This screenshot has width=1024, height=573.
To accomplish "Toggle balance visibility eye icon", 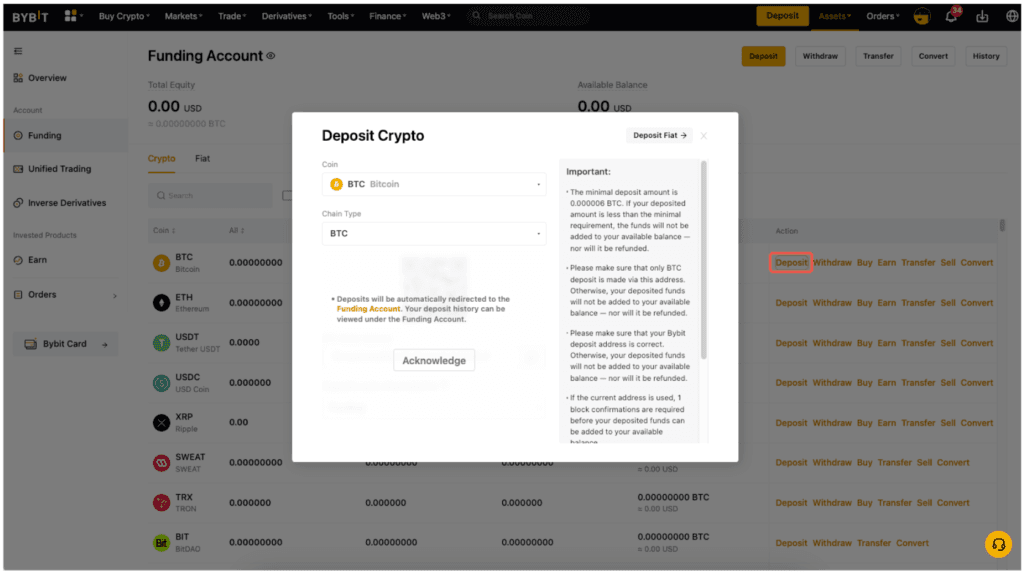I will point(270,56).
